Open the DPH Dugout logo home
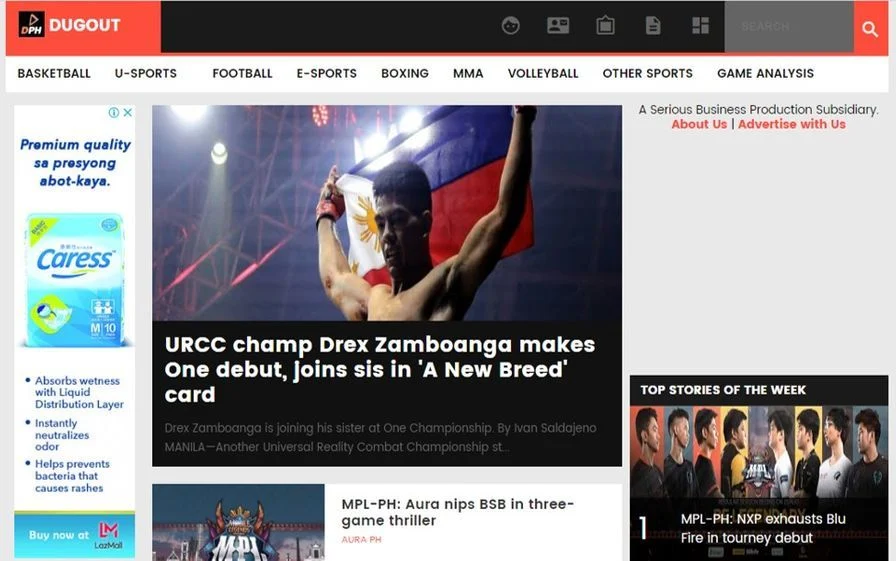896x561 pixels. pos(70,25)
